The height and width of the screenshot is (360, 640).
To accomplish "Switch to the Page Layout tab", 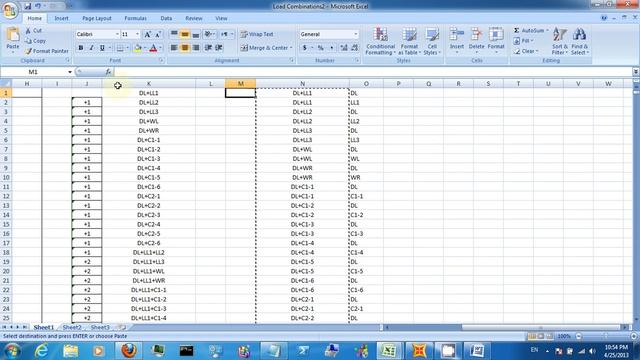I will click(97, 18).
